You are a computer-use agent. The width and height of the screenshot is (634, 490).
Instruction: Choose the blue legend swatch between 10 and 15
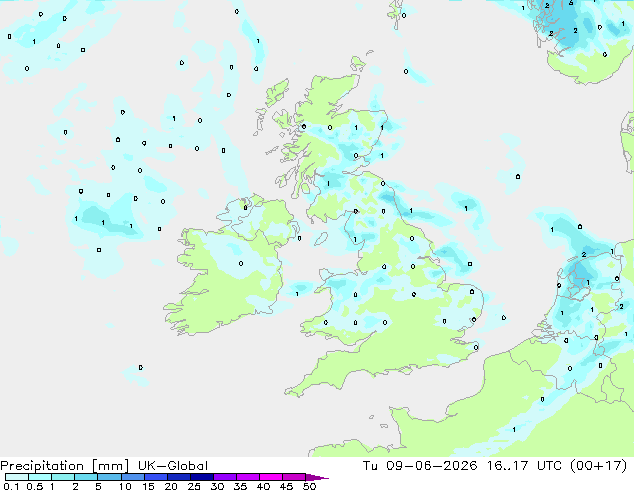point(132,477)
